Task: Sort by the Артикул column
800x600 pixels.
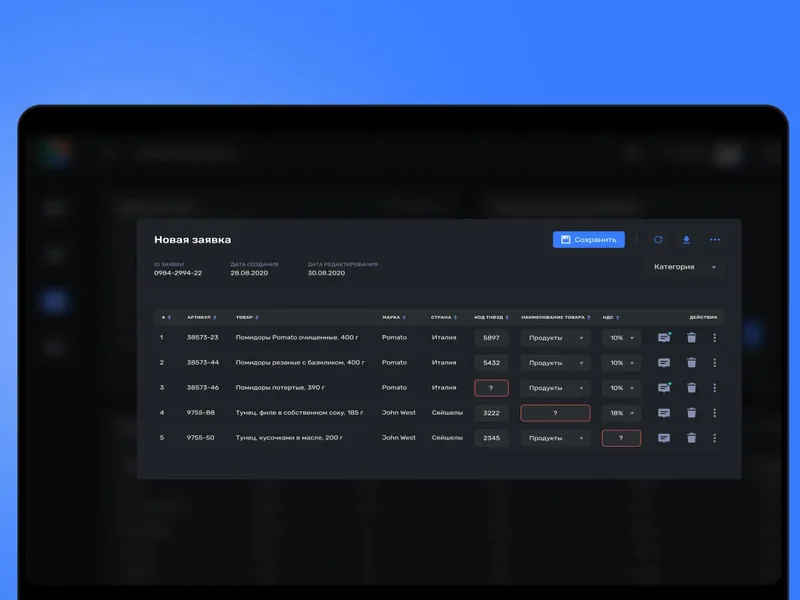Action: (x=202, y=317)
